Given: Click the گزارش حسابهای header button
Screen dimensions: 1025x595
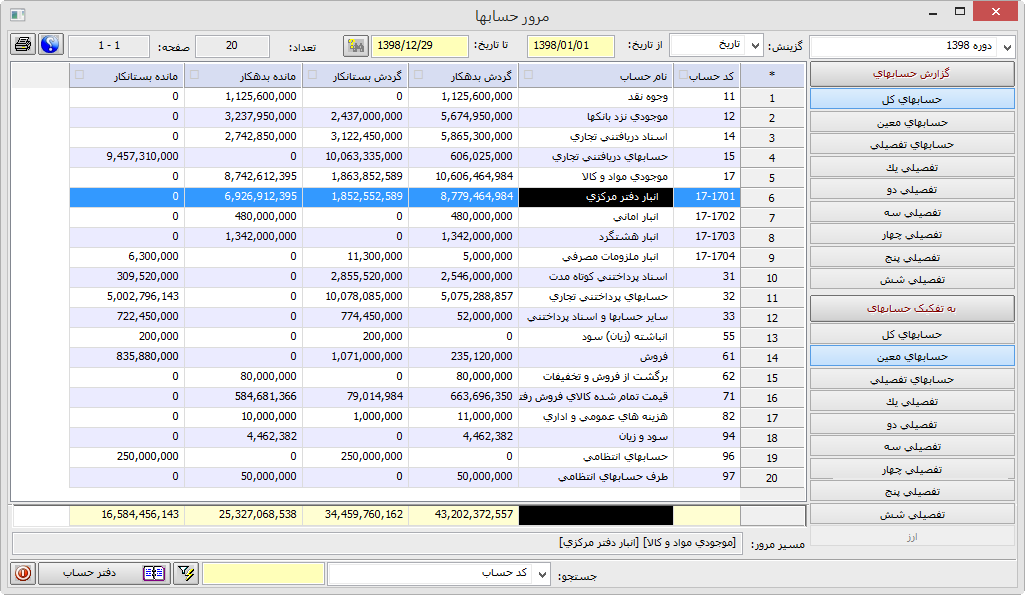Looking at the screenshot, I should (x=911, y=74).
